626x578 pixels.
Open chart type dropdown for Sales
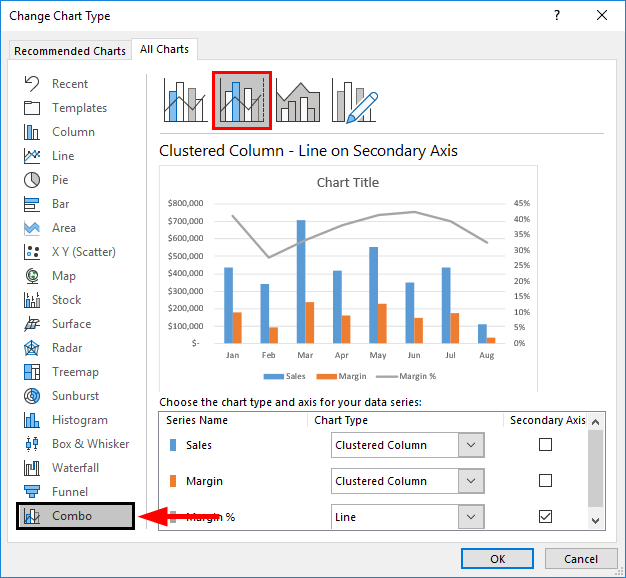pos(471,445)
